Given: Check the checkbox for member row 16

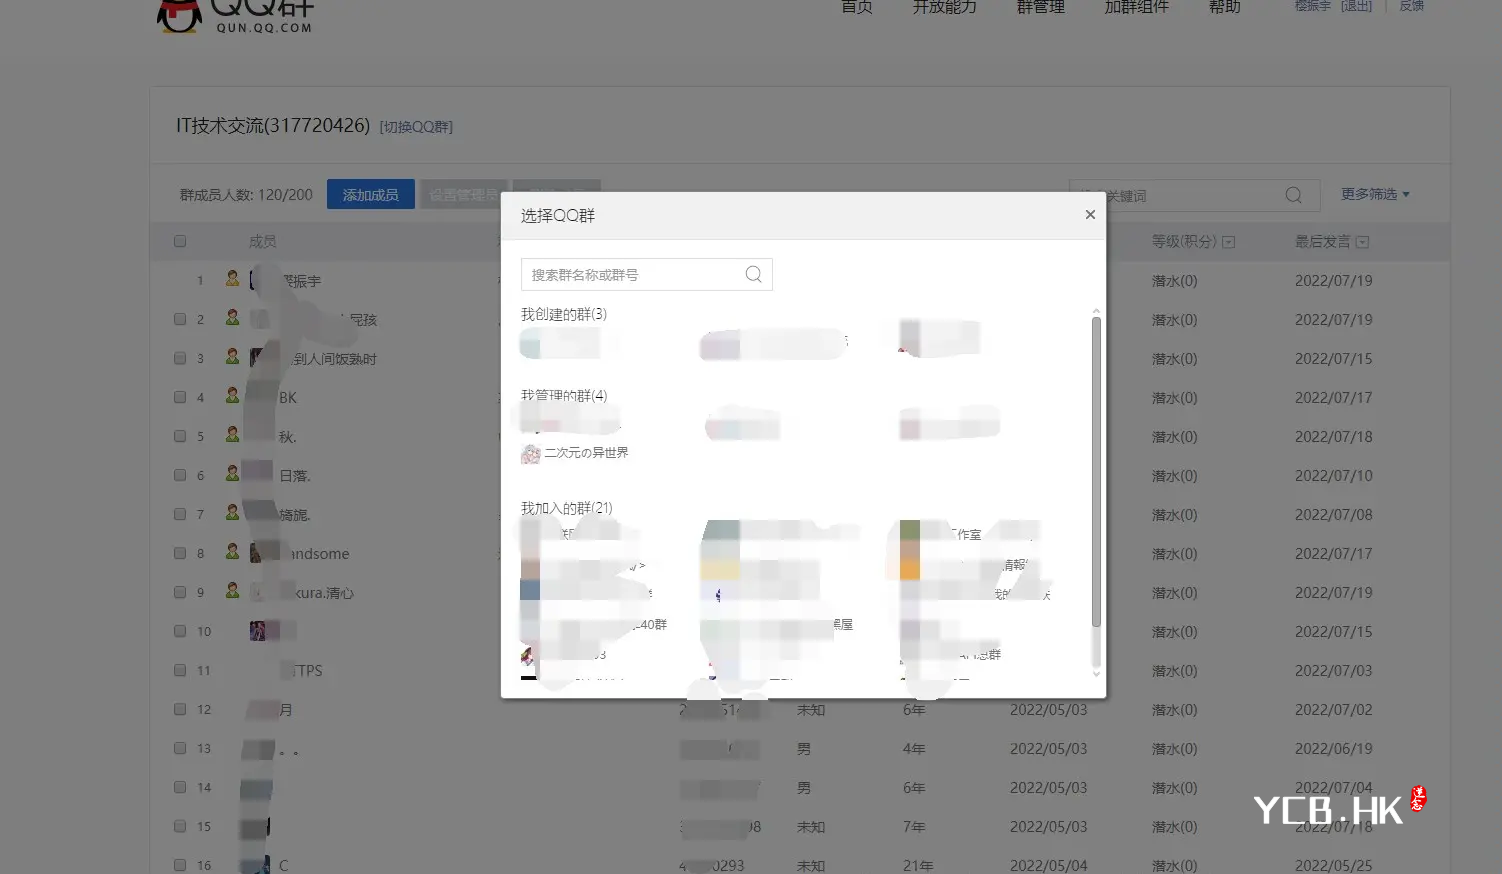Looking at the screenshot, I should click(x=180, y=865).
